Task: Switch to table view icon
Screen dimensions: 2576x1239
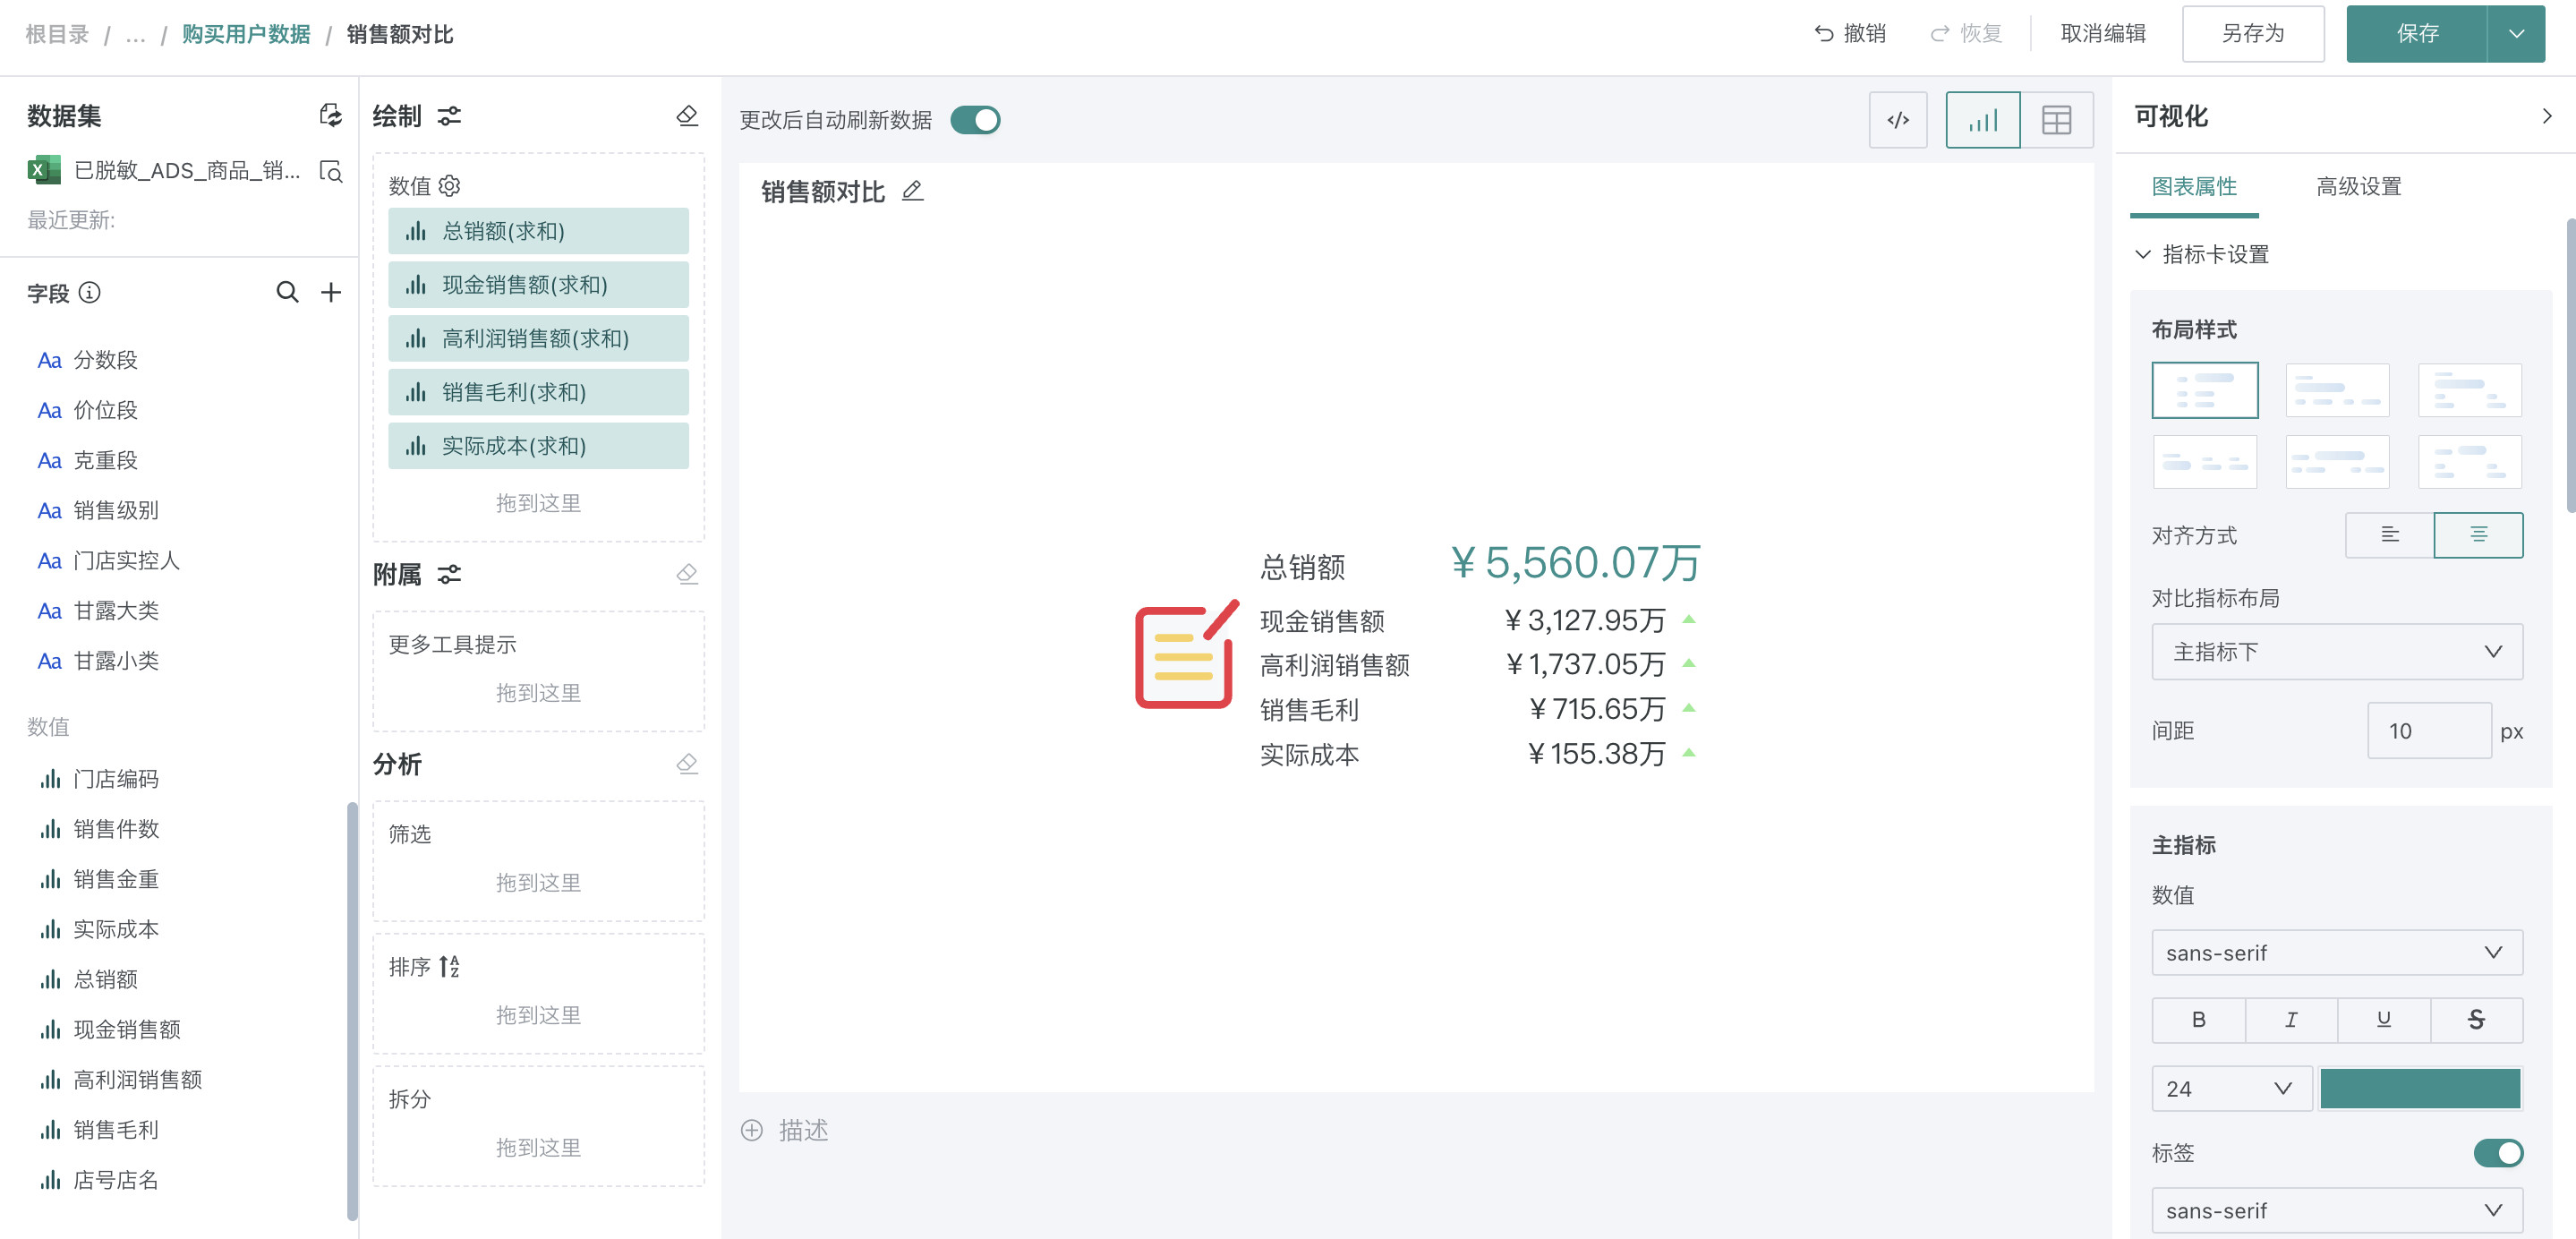Action: 2056,120
